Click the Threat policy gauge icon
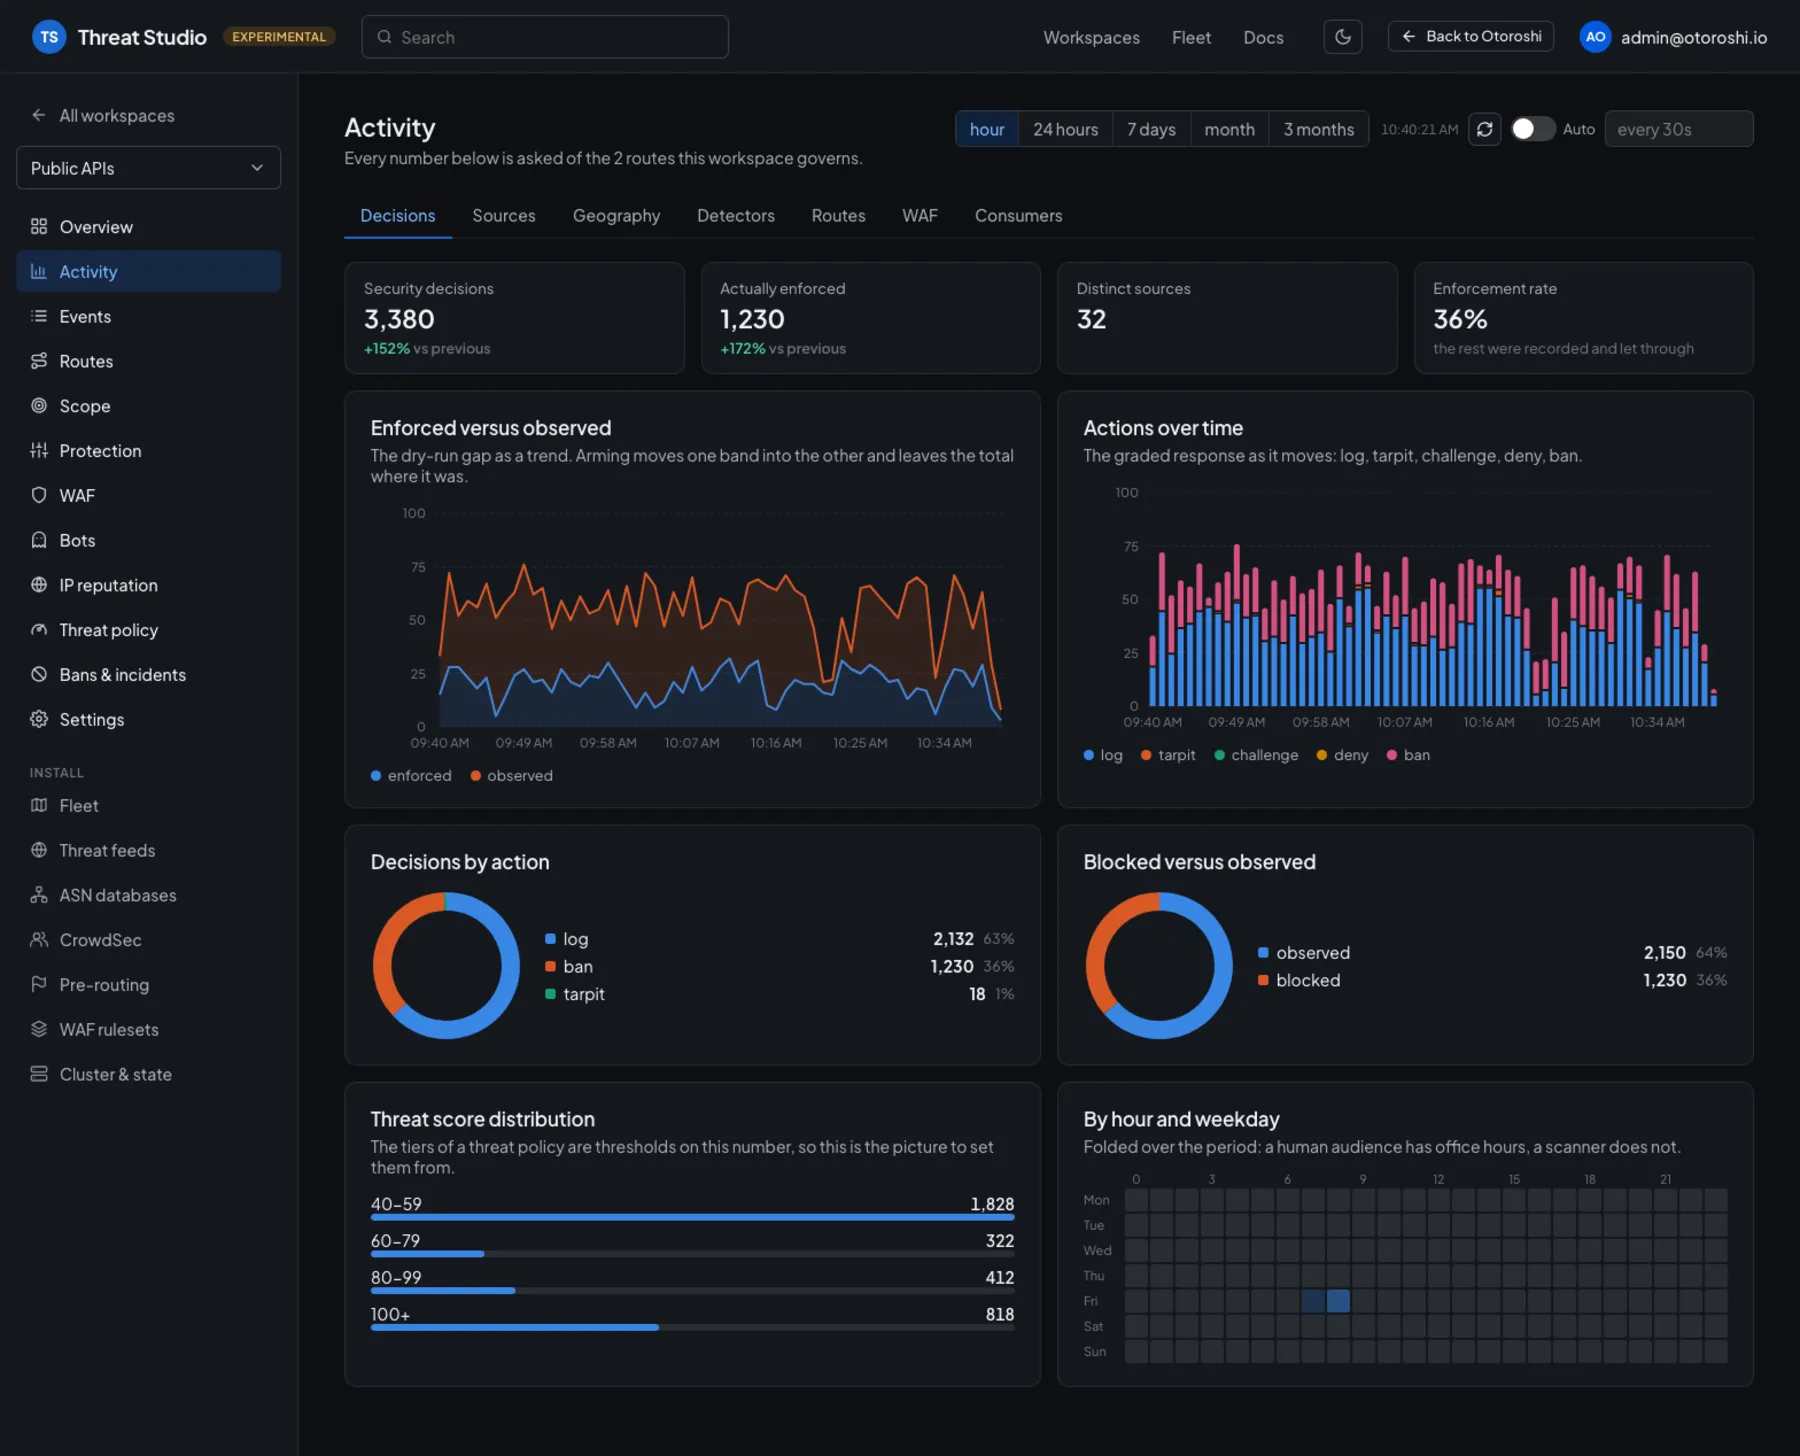This screenshot has width=1800, height=1456. pyautogui.click(x=39, y=630)
